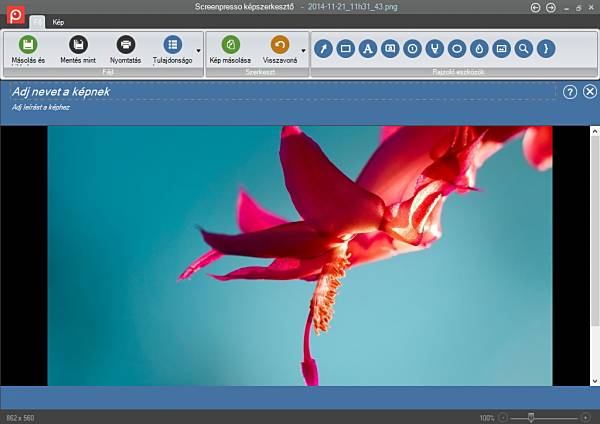
Task: Expand the Fájl group dropdown arrow
Action: 198,50
